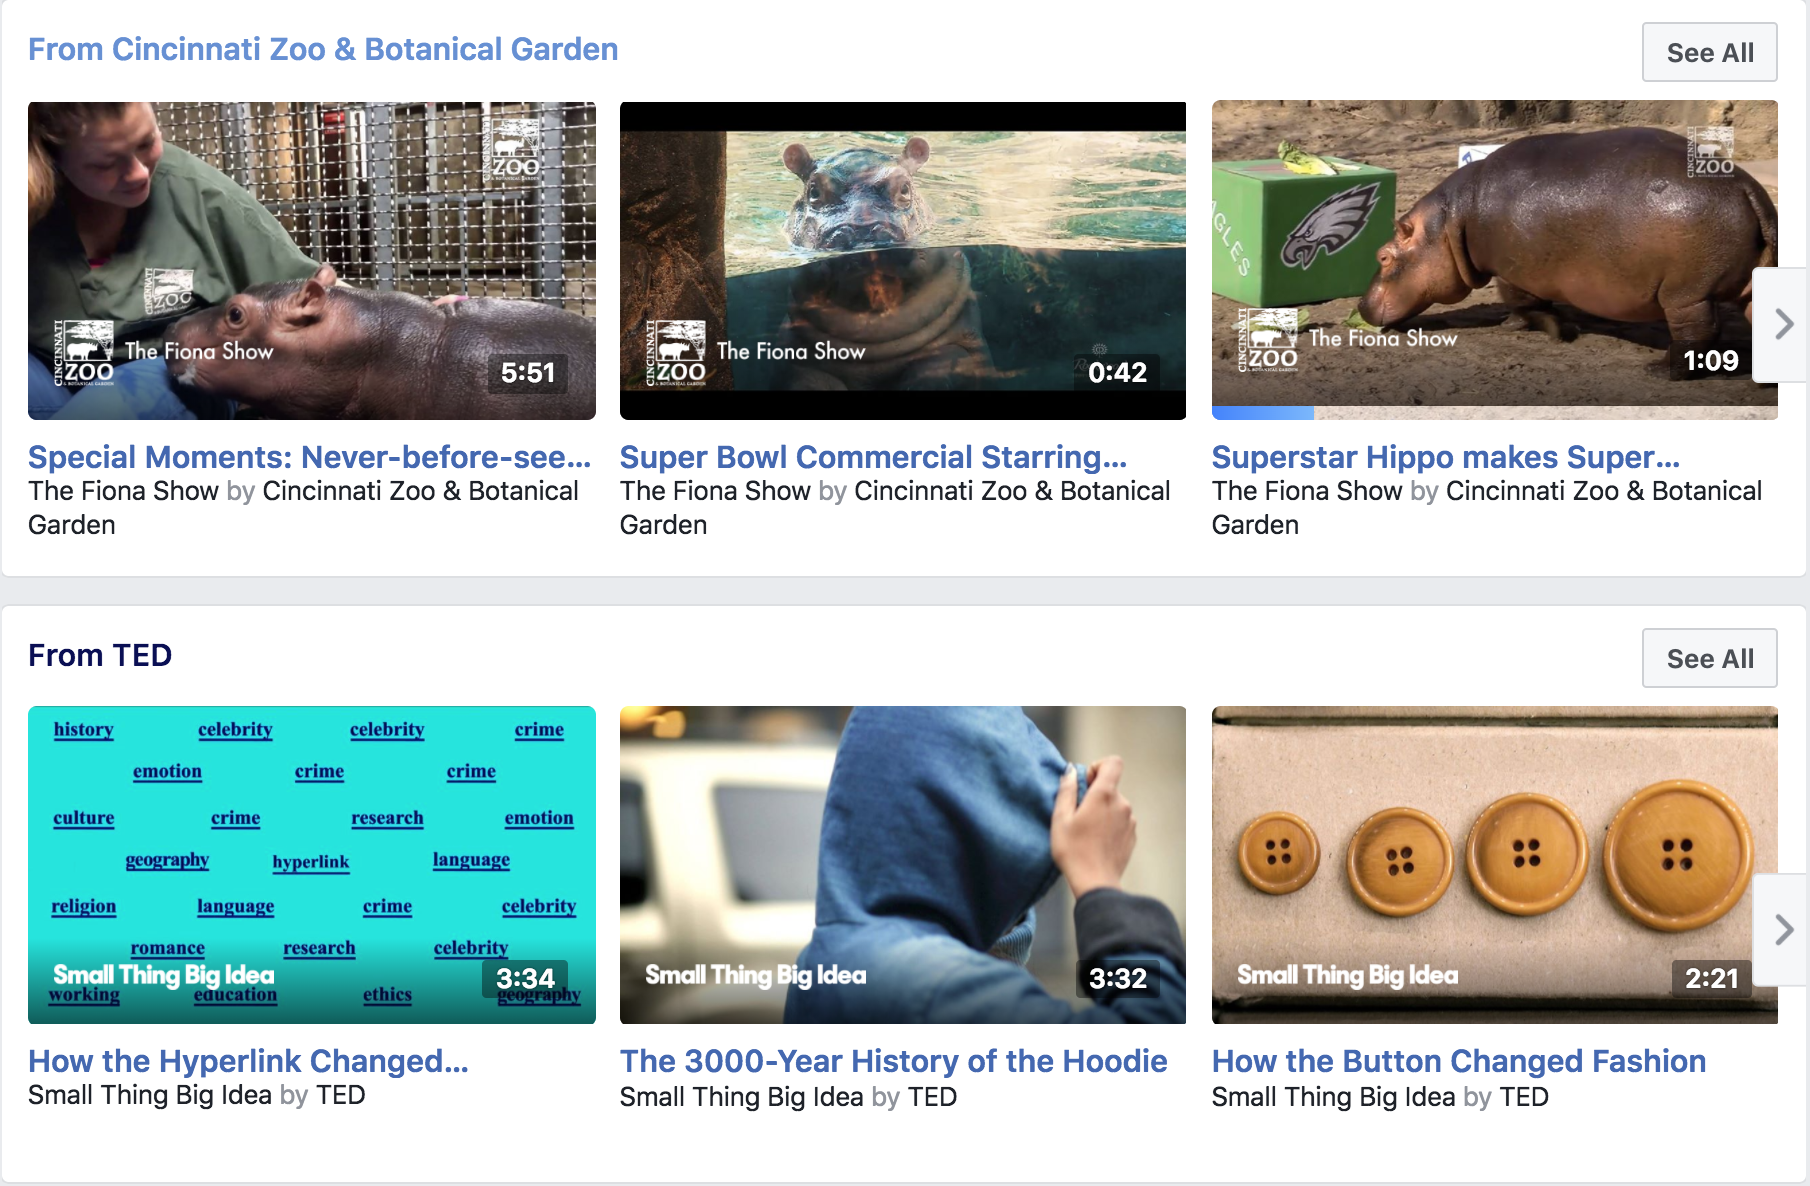Open How the Button Changed Fashion link
Screen dimensions: 1810x1186
point(1459,1061)
